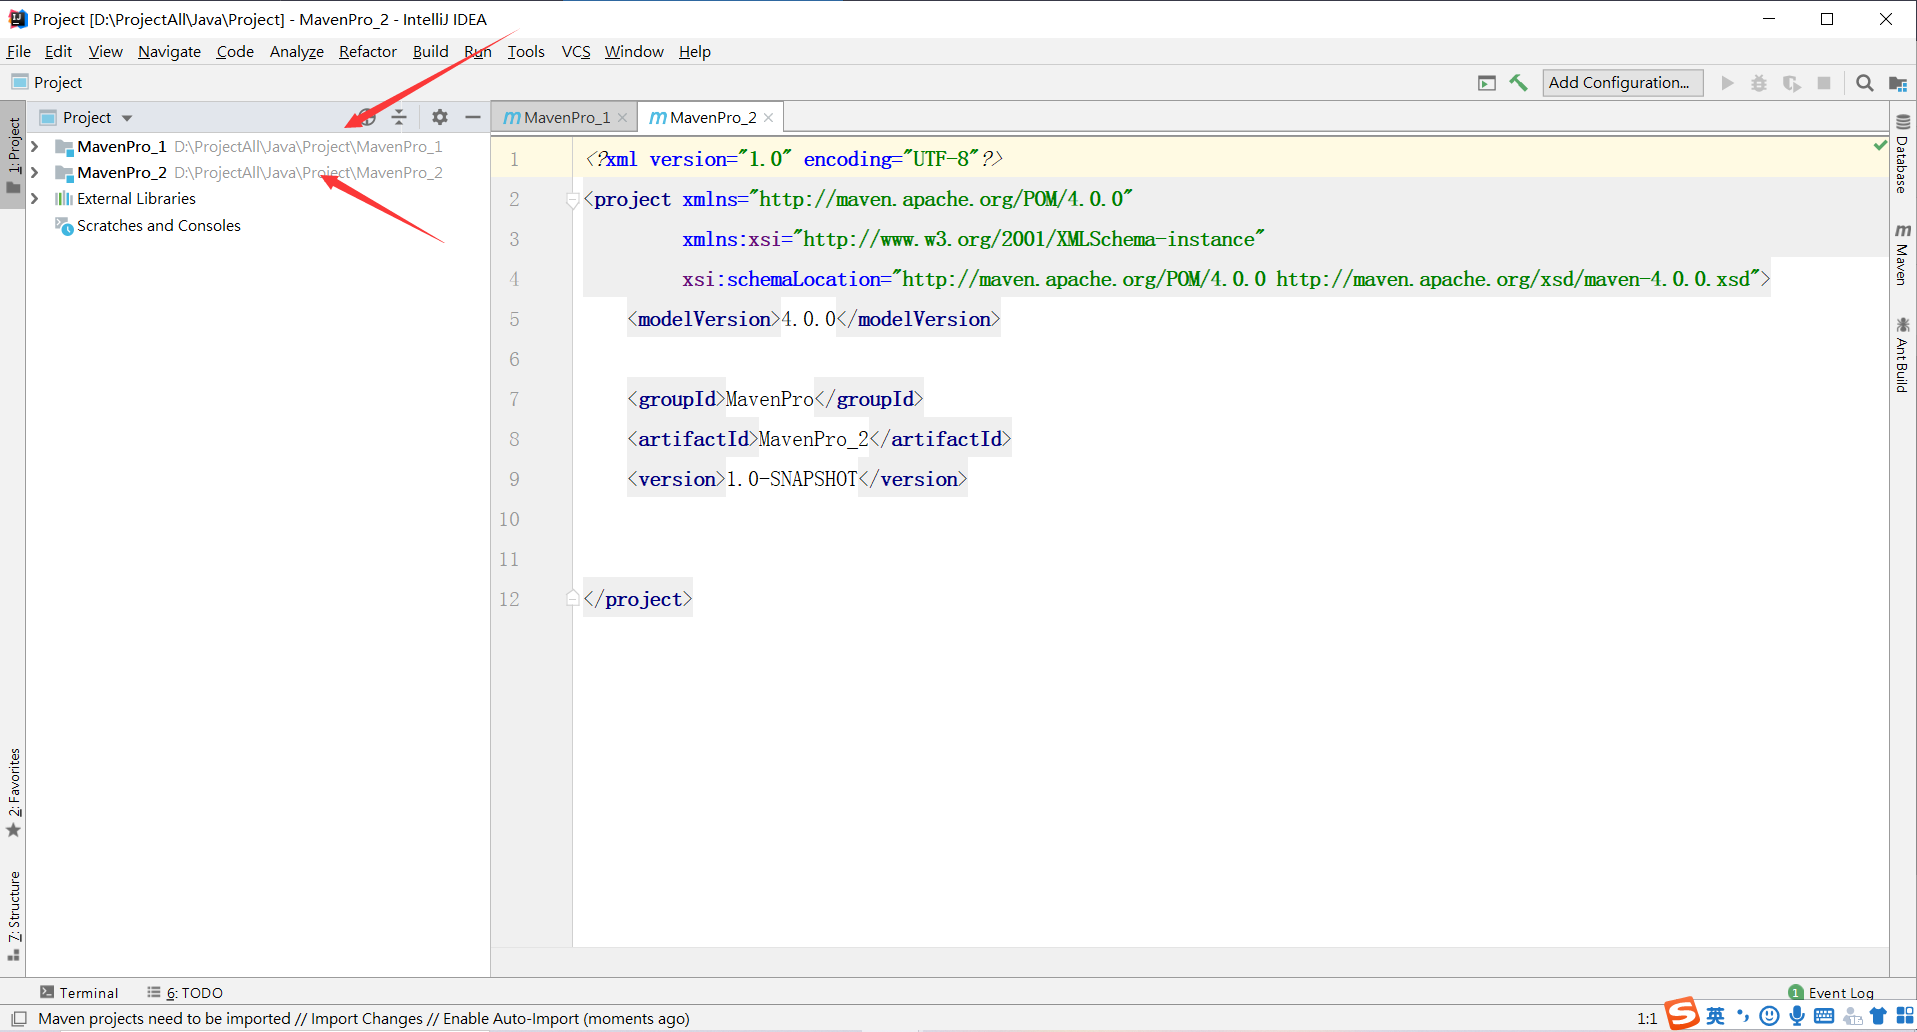The image size is (1917, 1032).
Task: Click the Sogou emoji smiley icon
Action: click(1770, 1016)
